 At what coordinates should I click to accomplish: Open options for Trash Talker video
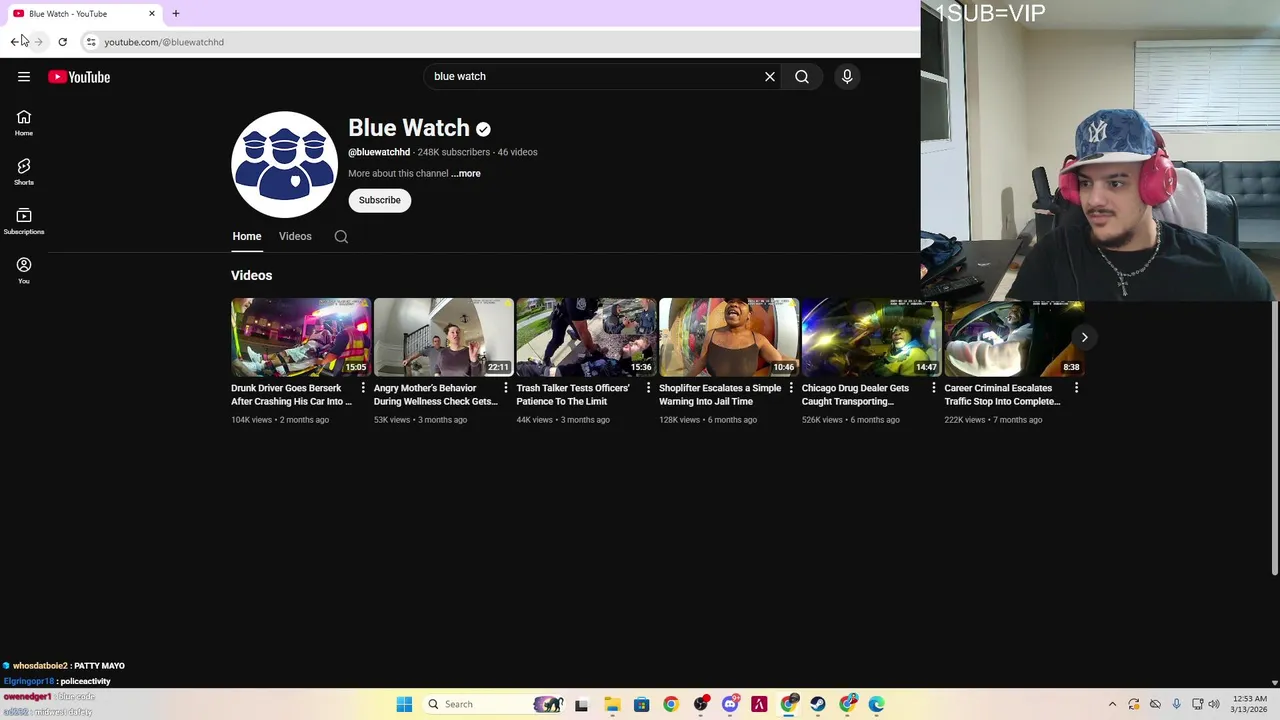coord(648,388)
